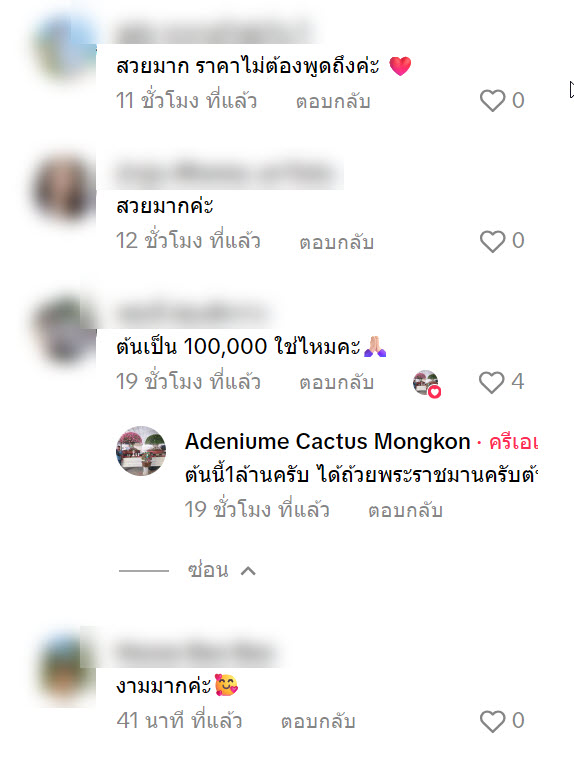
Task: Open the first commenter's blurred avatar
Action: (64, 47)
